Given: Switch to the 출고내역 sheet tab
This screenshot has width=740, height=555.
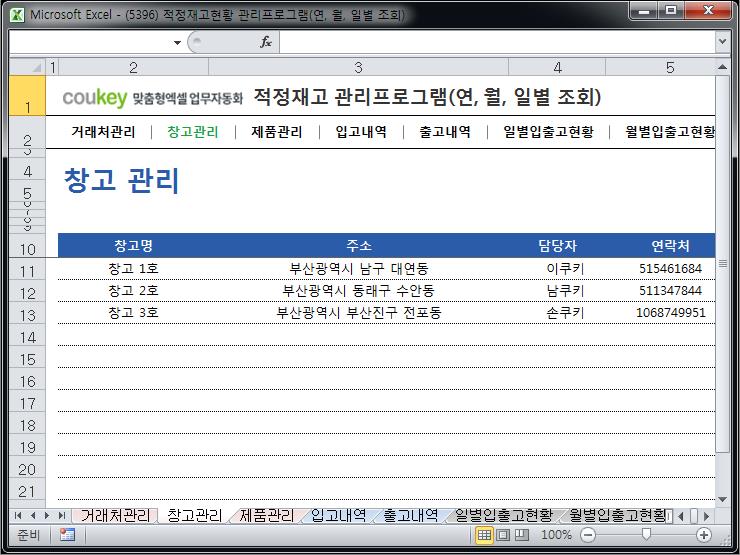Looking at the screenshot, I should 411,515.
